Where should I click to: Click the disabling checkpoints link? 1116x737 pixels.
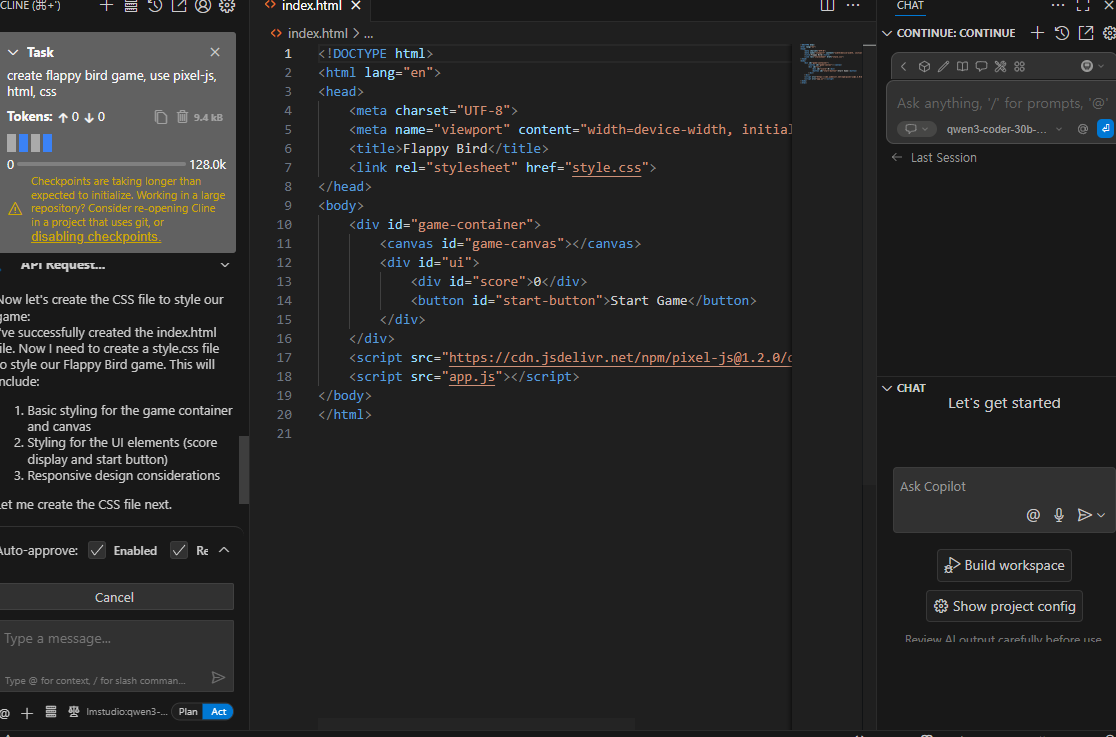96,236
